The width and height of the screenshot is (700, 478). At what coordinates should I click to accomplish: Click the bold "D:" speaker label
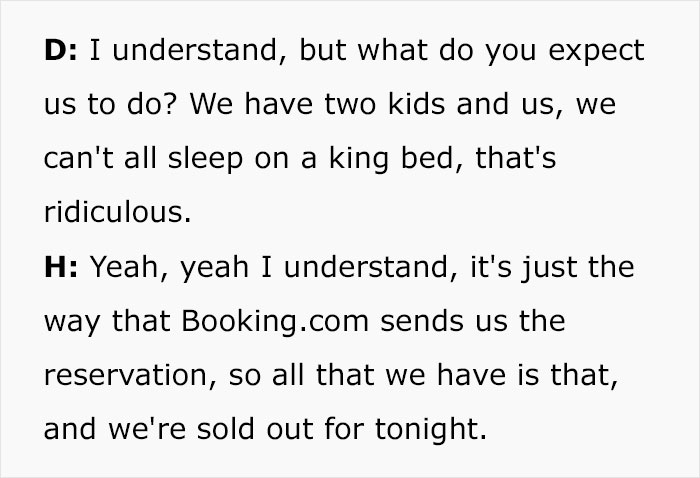click(64, 51)
